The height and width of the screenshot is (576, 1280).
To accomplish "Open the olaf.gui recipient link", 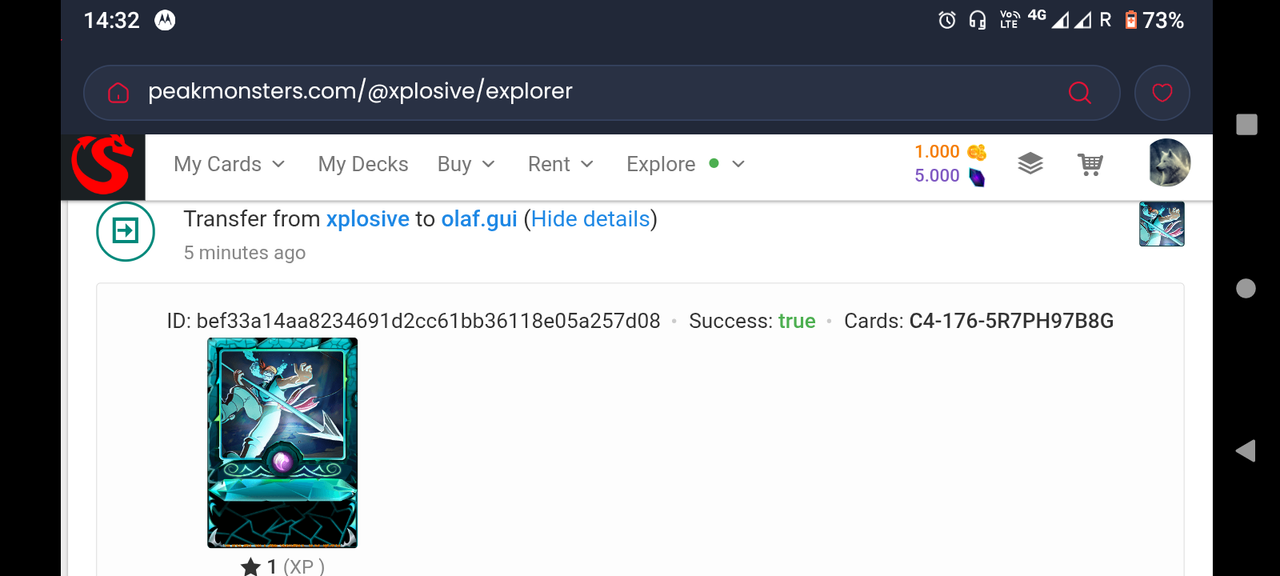I will (x=479, y=219).
